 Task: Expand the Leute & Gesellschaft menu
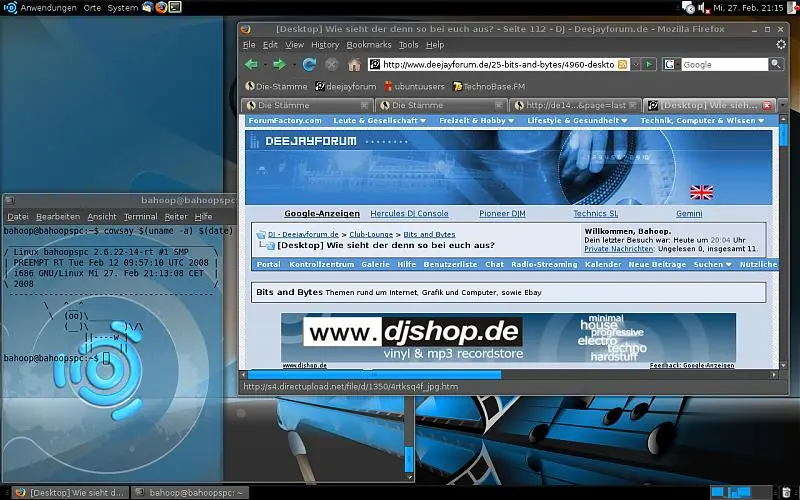[x=380, y=120]
